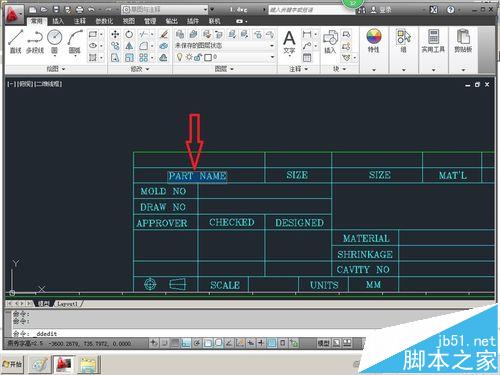Click the Print icon in quick access toolbar

coord(79,9)
